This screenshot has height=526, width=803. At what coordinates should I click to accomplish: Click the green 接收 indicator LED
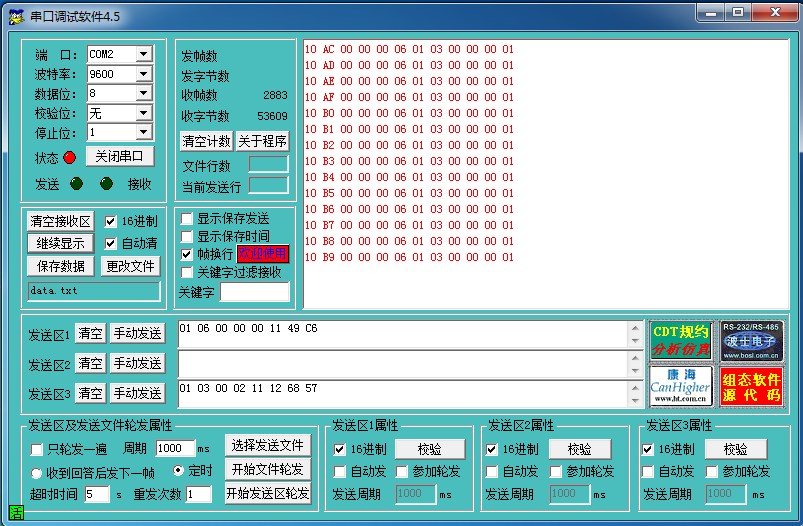(x=106, y=184)
